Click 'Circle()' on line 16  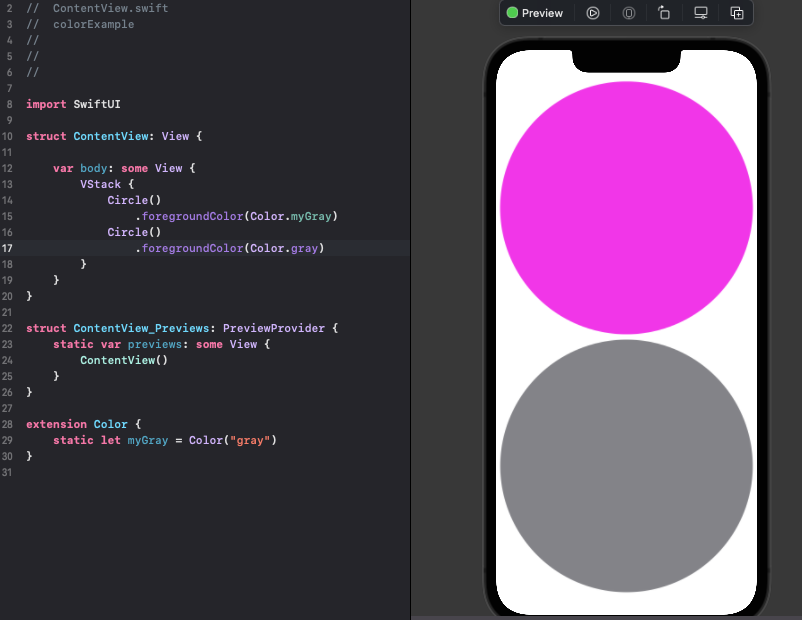pos(134,232)
